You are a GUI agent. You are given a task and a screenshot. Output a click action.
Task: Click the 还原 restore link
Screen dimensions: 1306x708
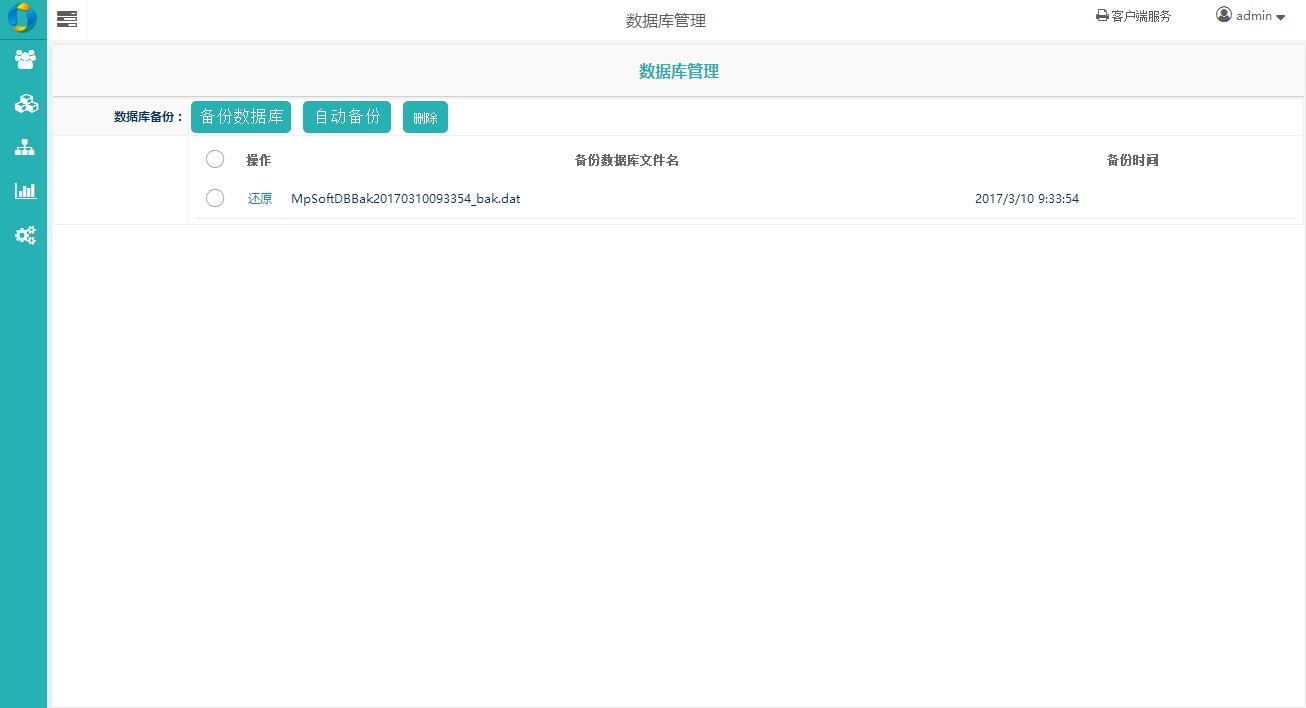point(260,199)
